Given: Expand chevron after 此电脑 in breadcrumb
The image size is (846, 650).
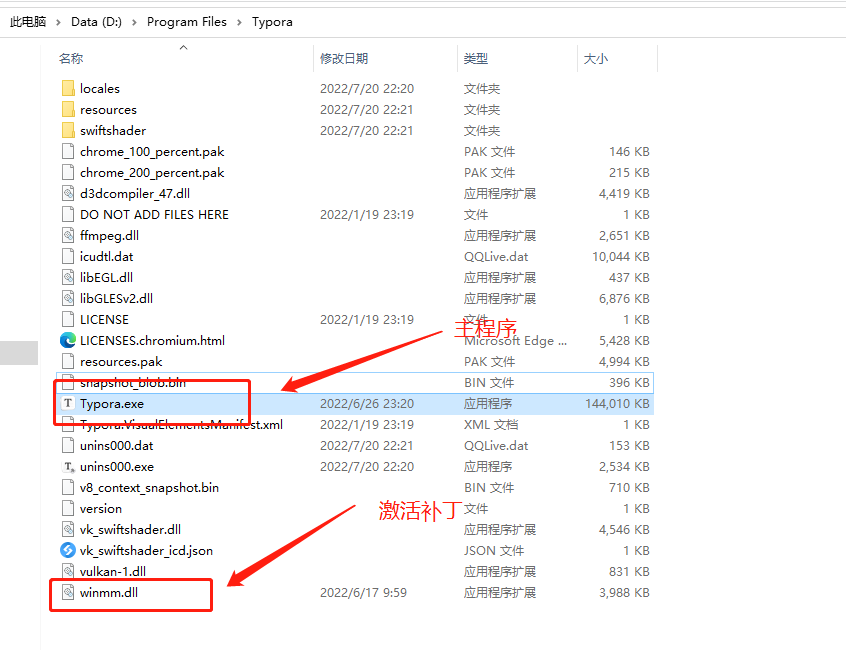Looking at the screenshot, I should (58, 23).
